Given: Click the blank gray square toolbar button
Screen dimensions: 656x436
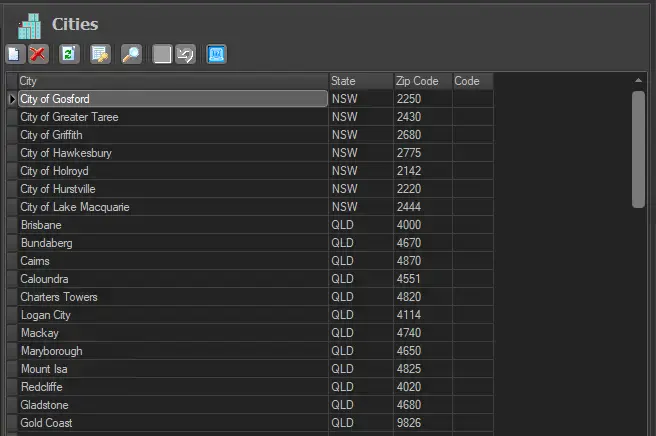Looking at the screenshot, I should [162, 54].
